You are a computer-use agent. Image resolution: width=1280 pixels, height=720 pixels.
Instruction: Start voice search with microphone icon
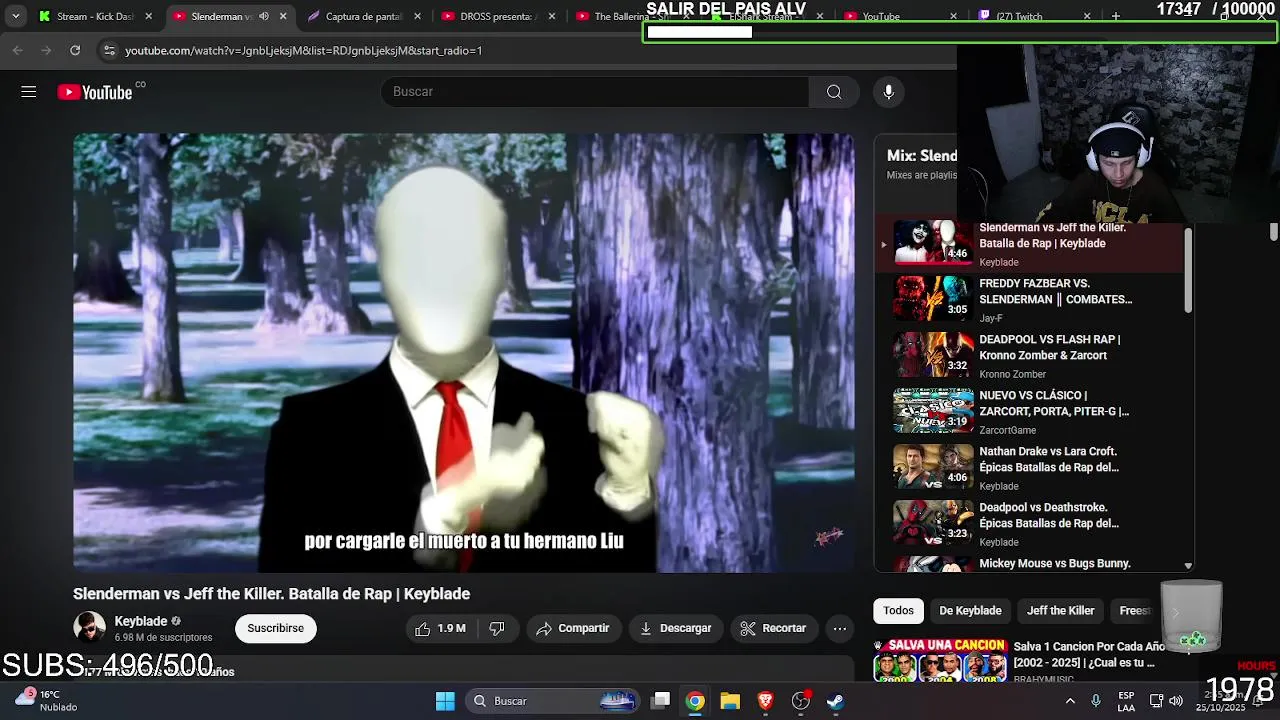click(x=888, y=92)
